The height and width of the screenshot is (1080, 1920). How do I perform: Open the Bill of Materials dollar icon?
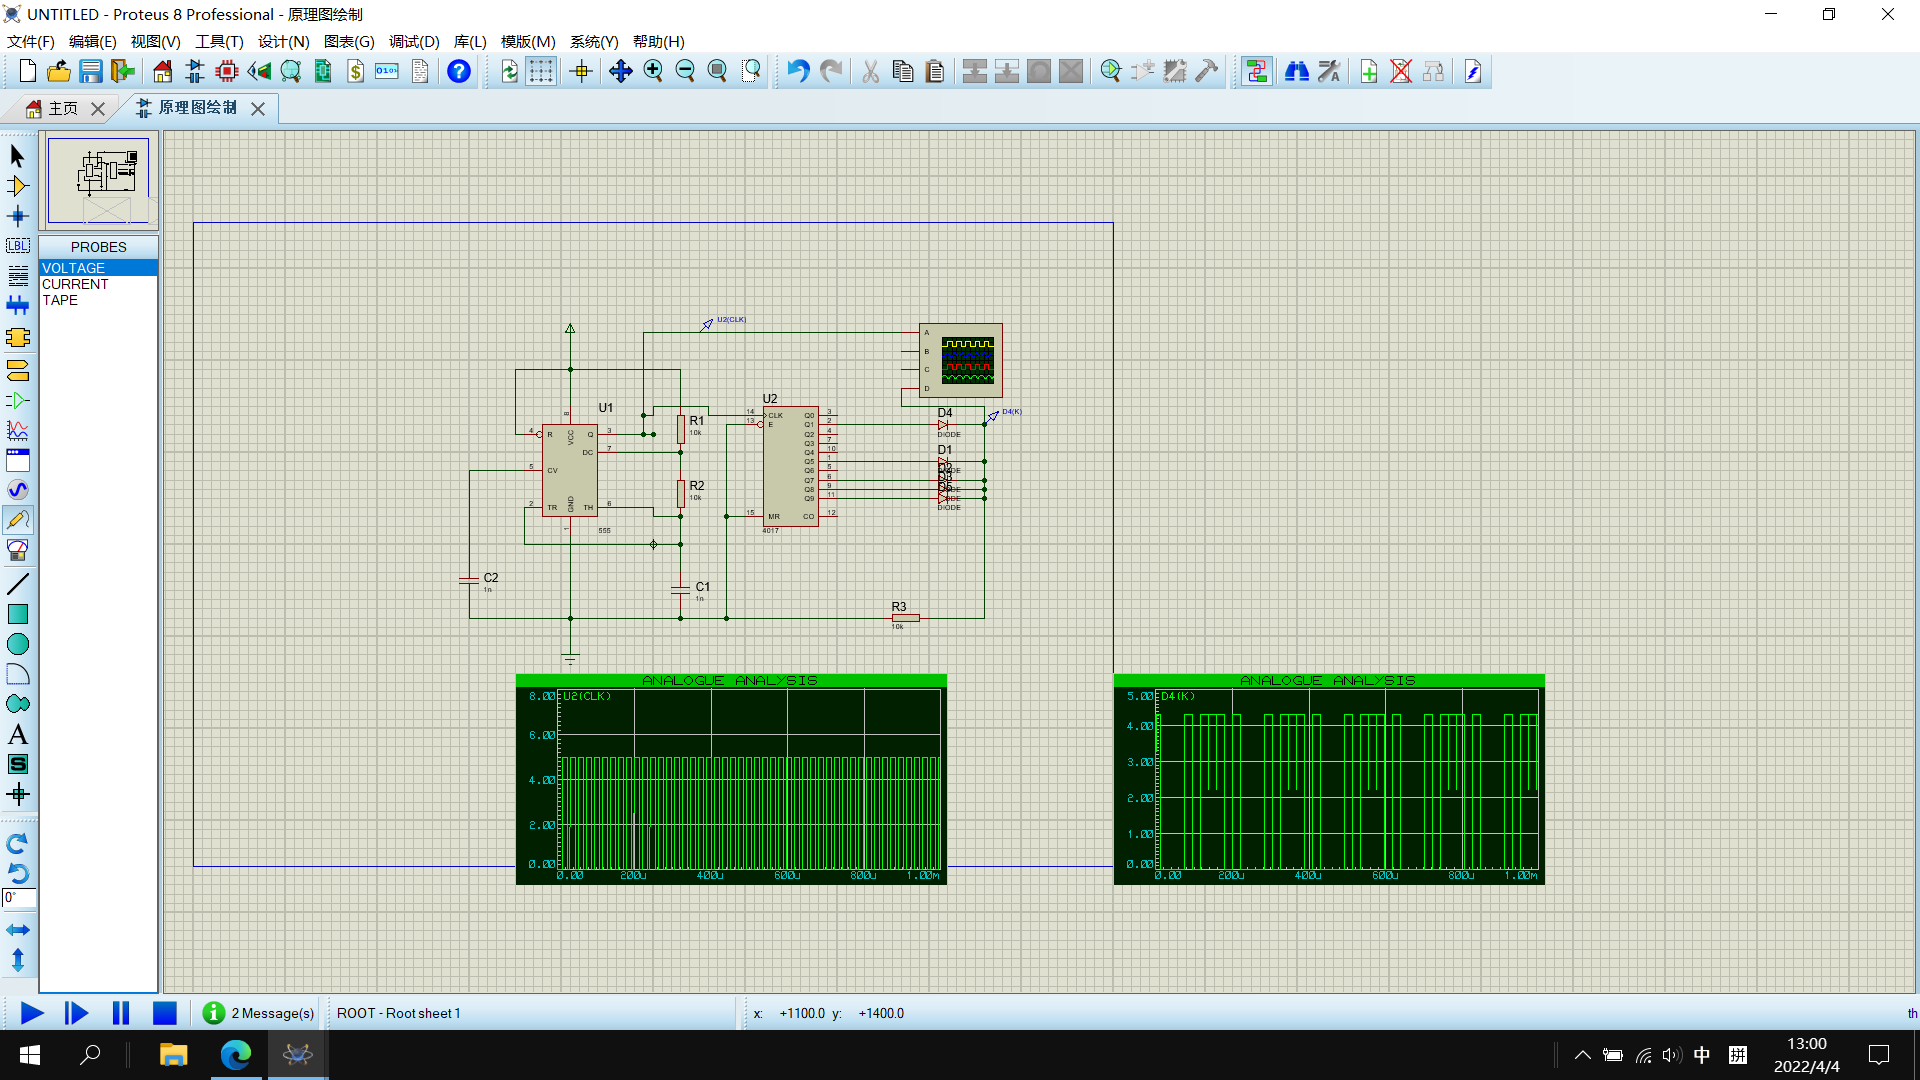(x=355, y=71)
